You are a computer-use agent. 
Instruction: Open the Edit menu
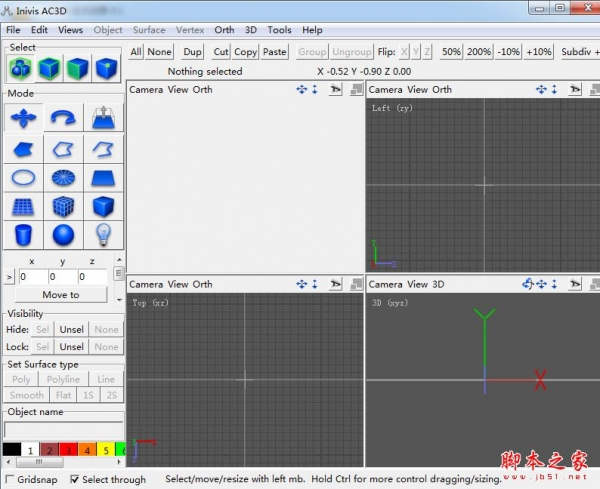click(x=39, y=30)
